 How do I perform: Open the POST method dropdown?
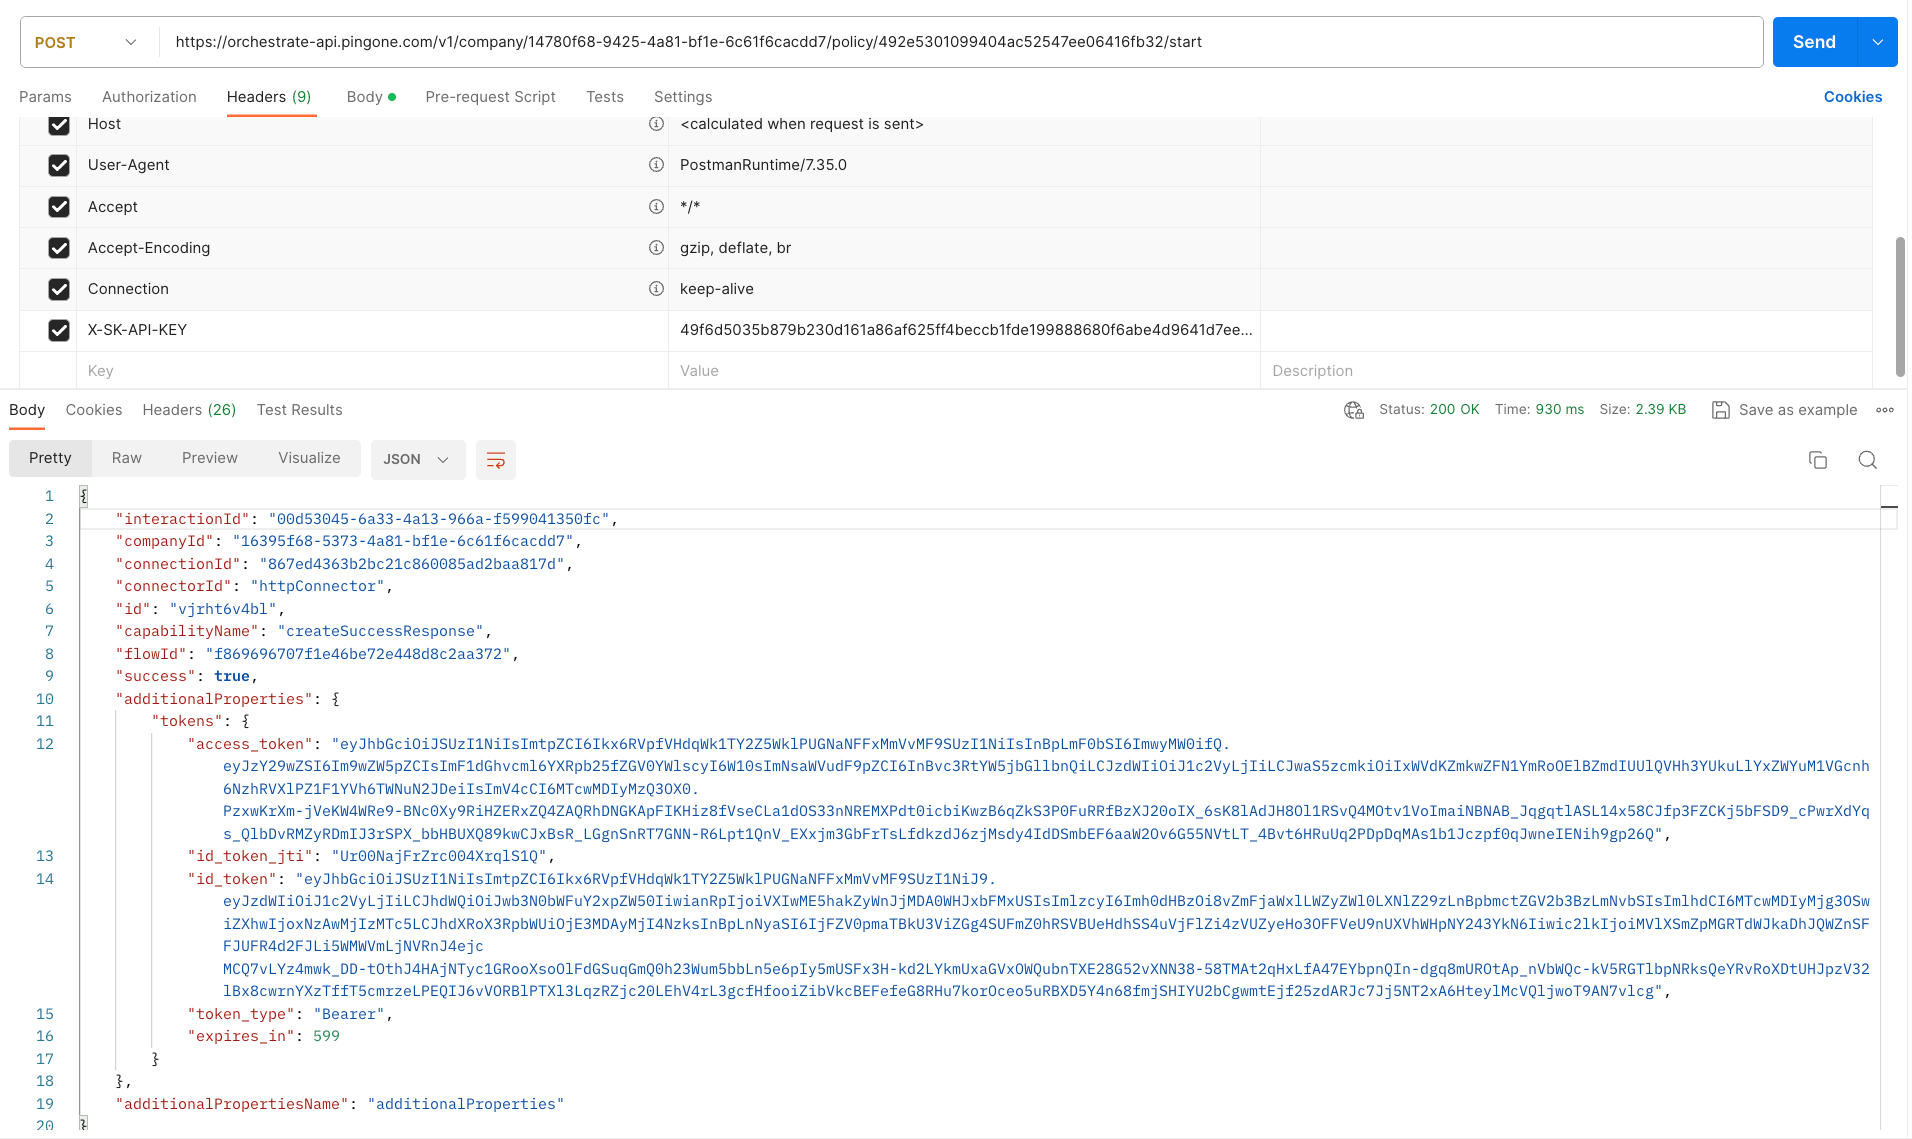pyautogui.click(x=87, y=42)
